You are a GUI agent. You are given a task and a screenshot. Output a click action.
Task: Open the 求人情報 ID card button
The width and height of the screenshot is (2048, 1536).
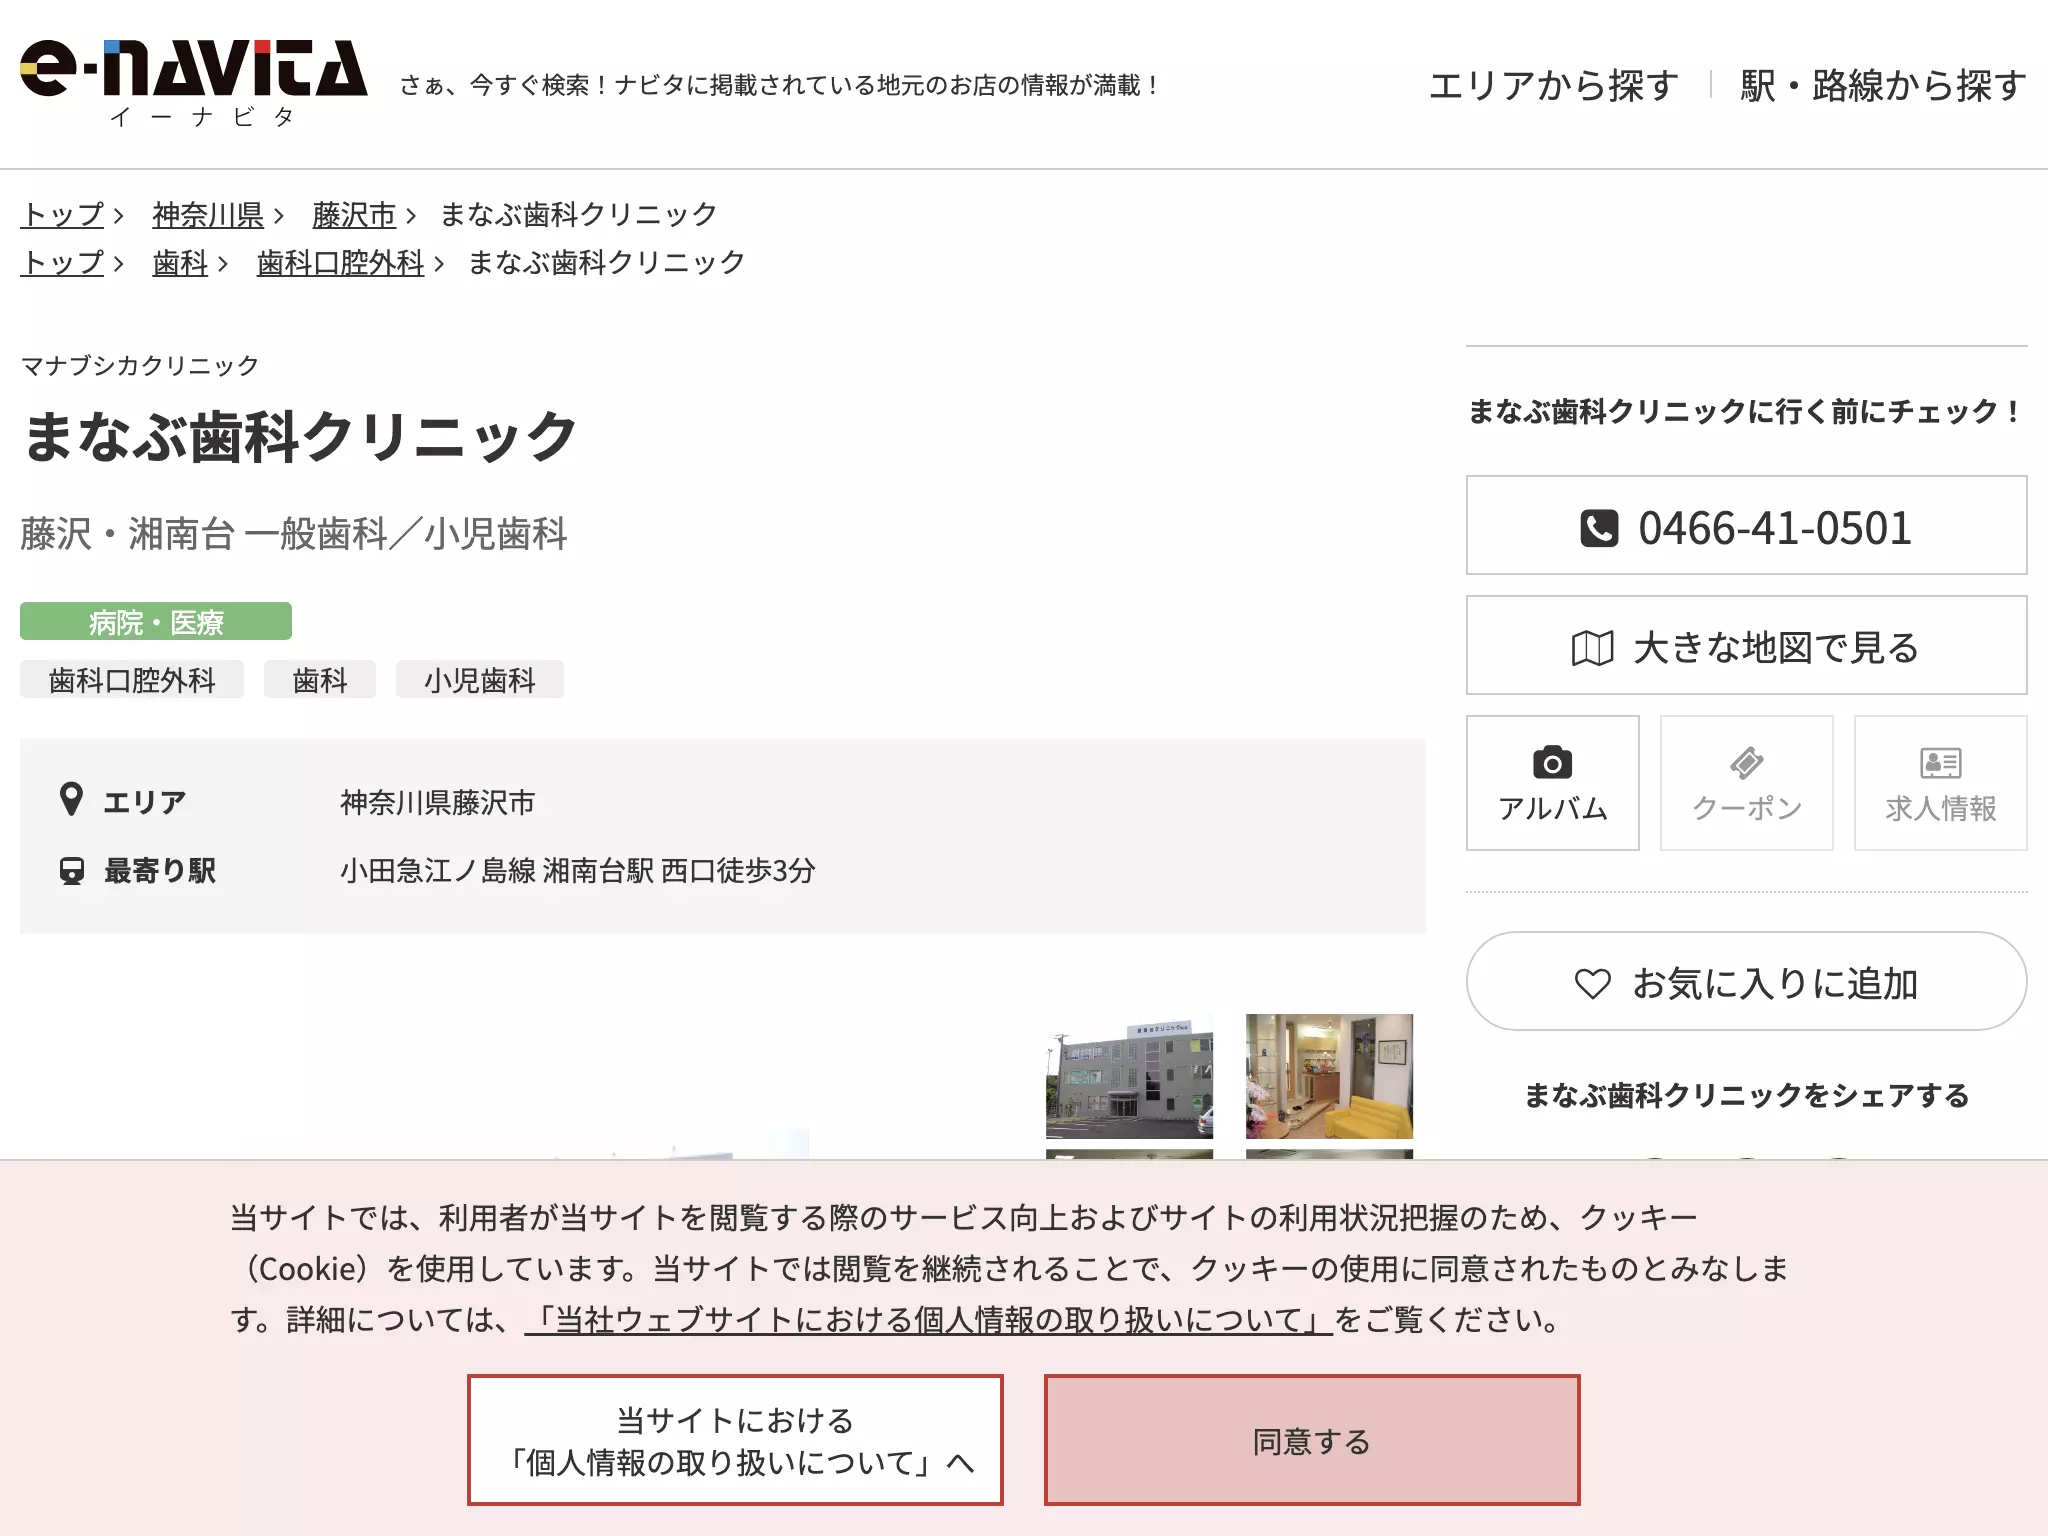(x=1941, y=783)
